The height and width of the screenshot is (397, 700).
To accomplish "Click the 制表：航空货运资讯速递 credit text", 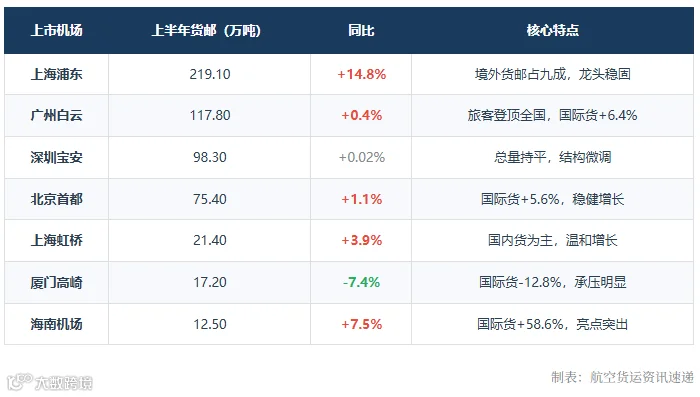I will 622,377.
